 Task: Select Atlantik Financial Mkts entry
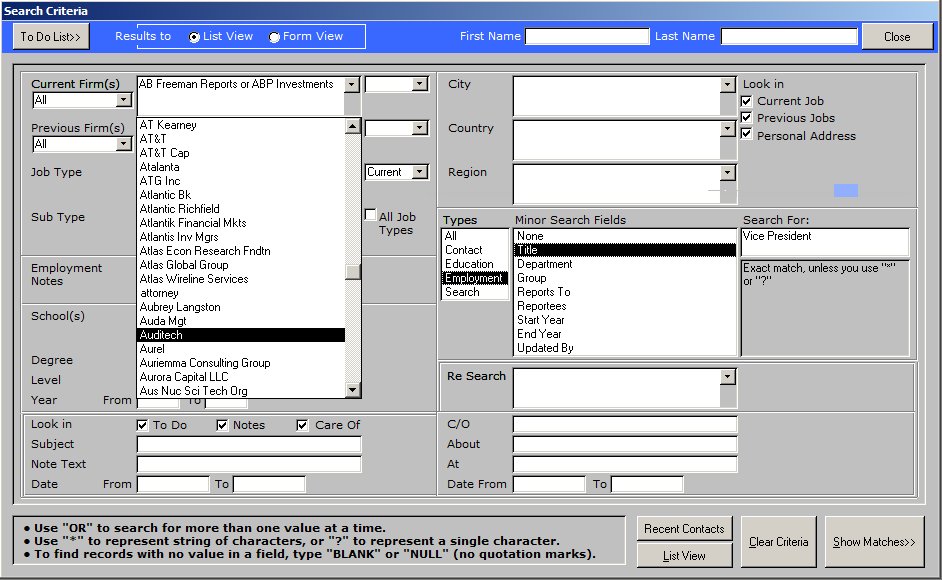click(x=242, y=223)
